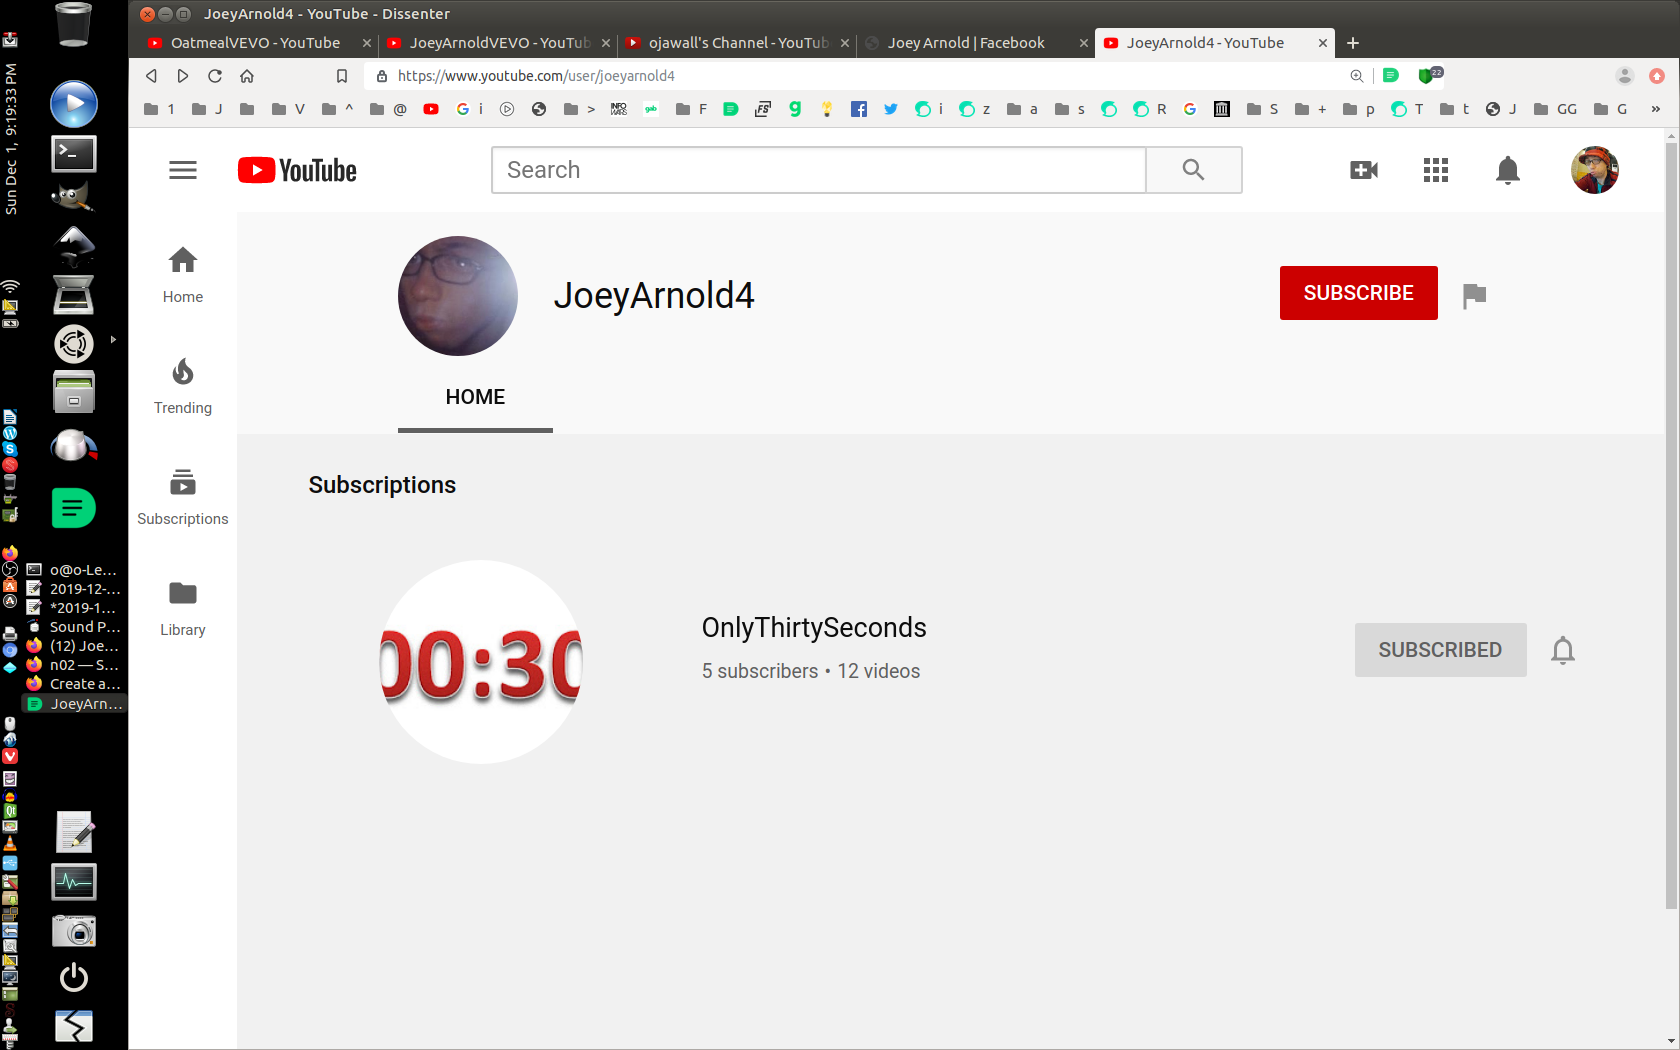
Task: Click the Twitter bookmark icon
Action: click(x=891, y=109)
